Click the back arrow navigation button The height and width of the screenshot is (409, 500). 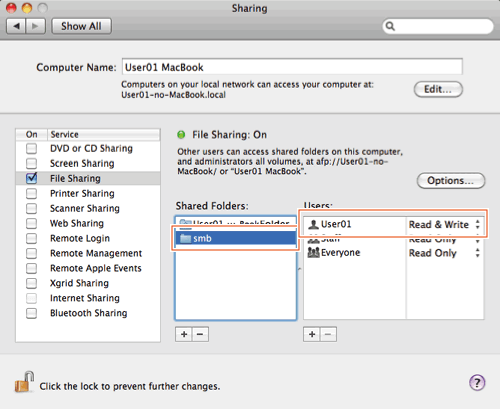(16, 26)
